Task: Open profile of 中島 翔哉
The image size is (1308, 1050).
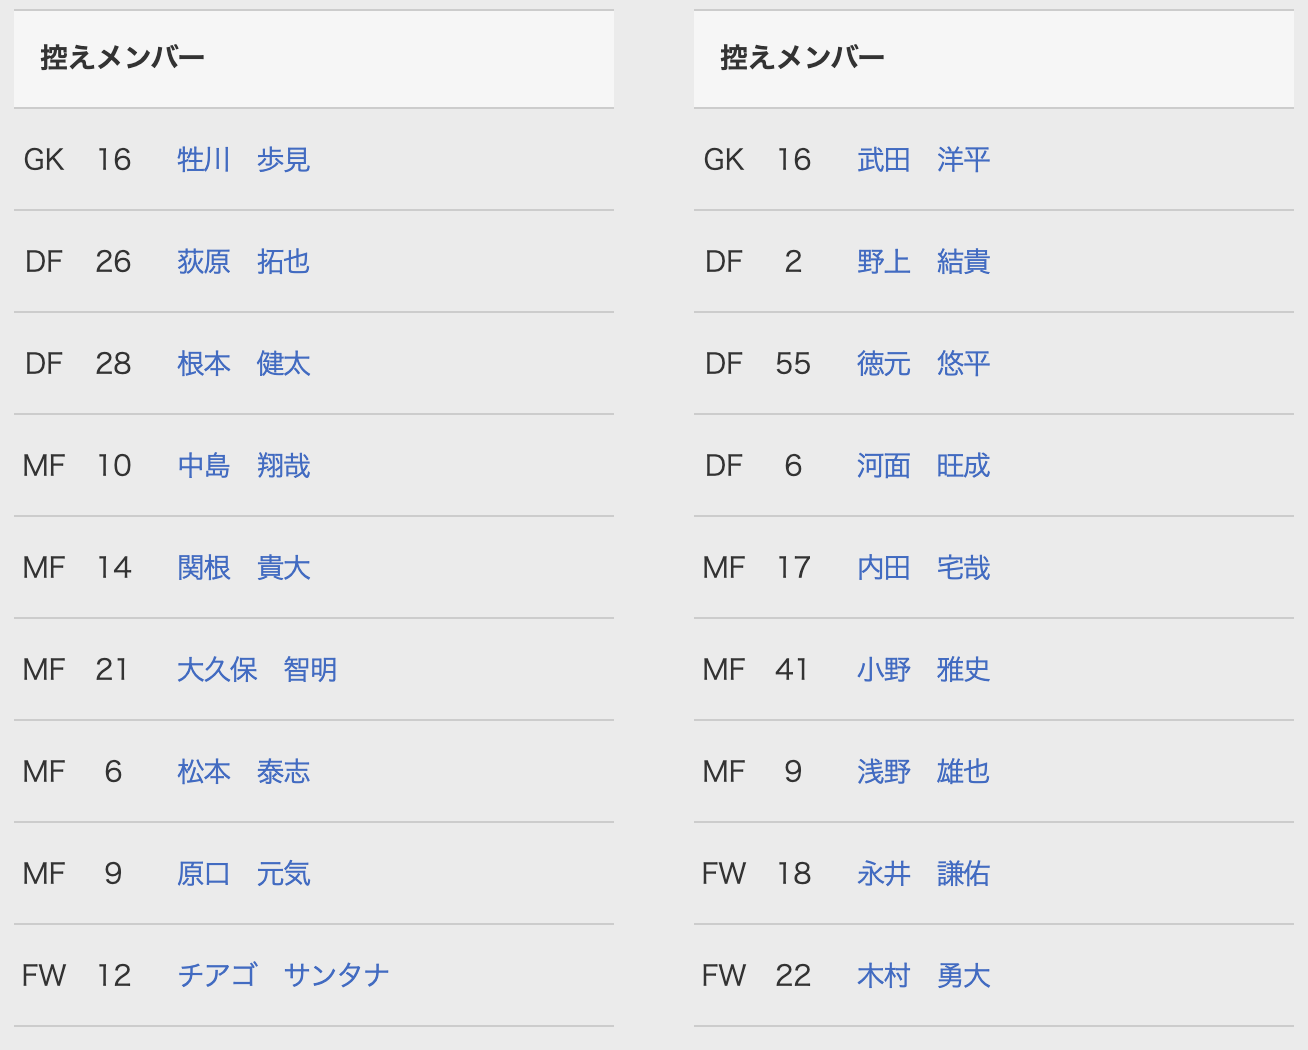Action: [x=243, y=466]
